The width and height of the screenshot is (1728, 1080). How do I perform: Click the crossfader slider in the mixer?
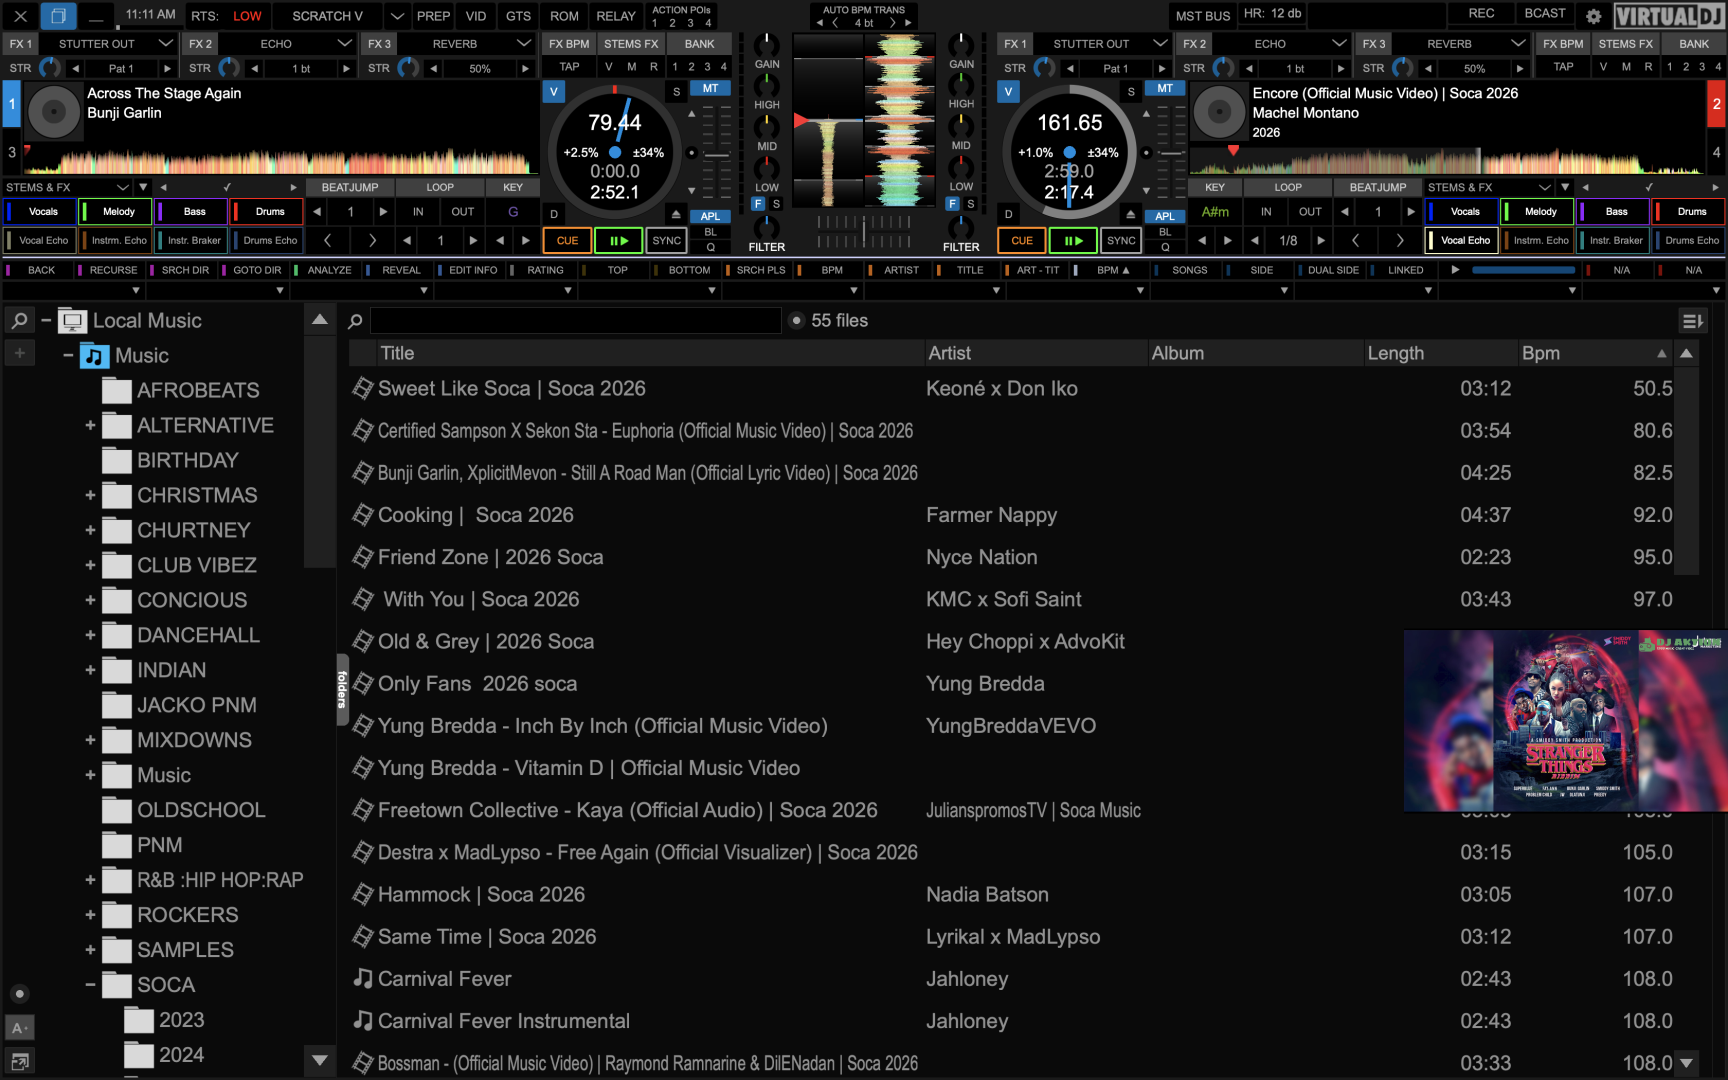point(864,230)
